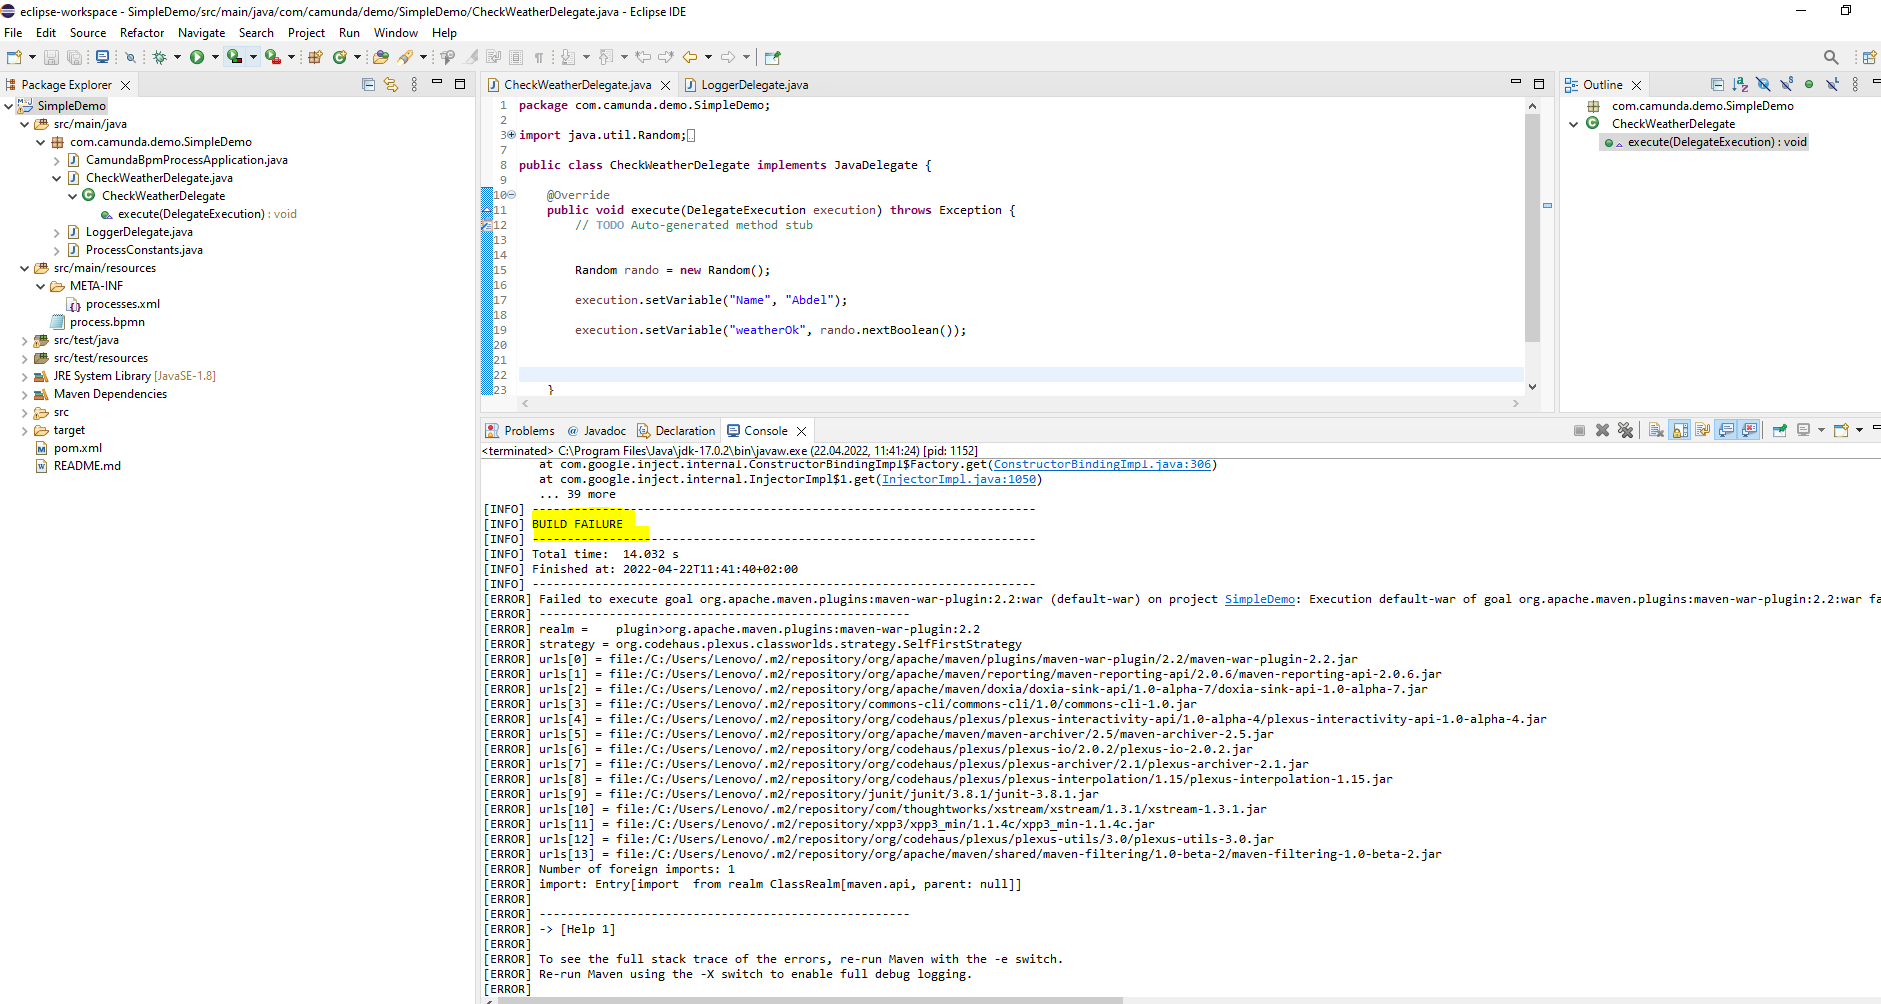Toggle Hide Non-Public Members green dot
The width and height of the screenshot is (1881, 1004).
click(1808, 85)
